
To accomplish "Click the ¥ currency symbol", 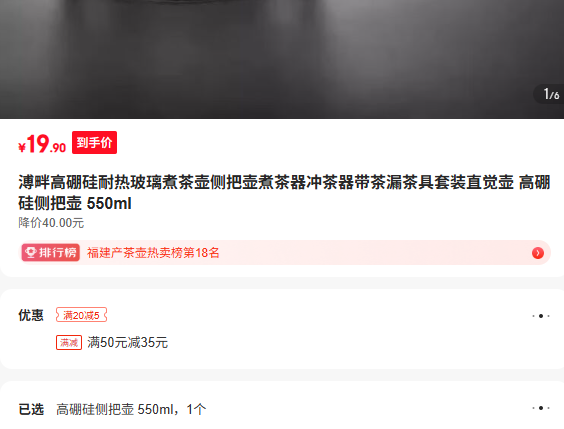I will pos(22,147).
